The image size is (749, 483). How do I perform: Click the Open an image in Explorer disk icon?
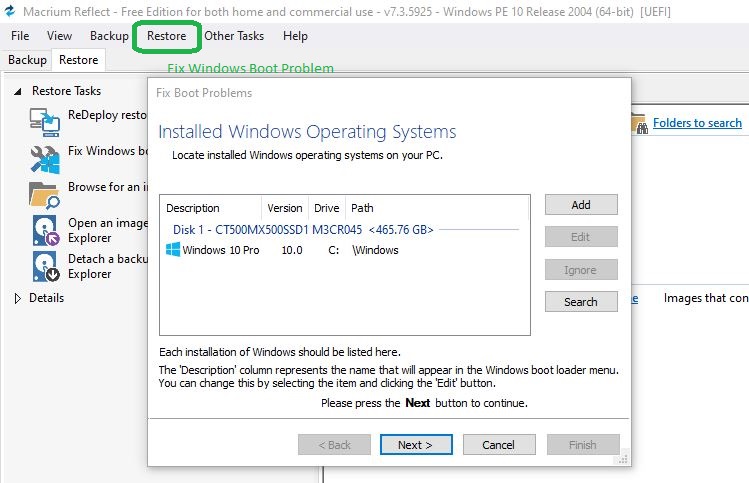(46, 231)
